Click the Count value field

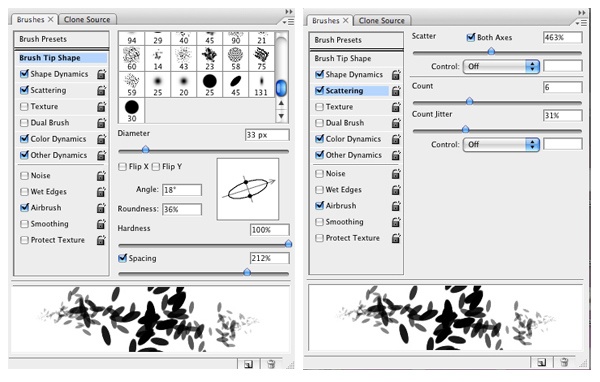[x=563, y=87]
